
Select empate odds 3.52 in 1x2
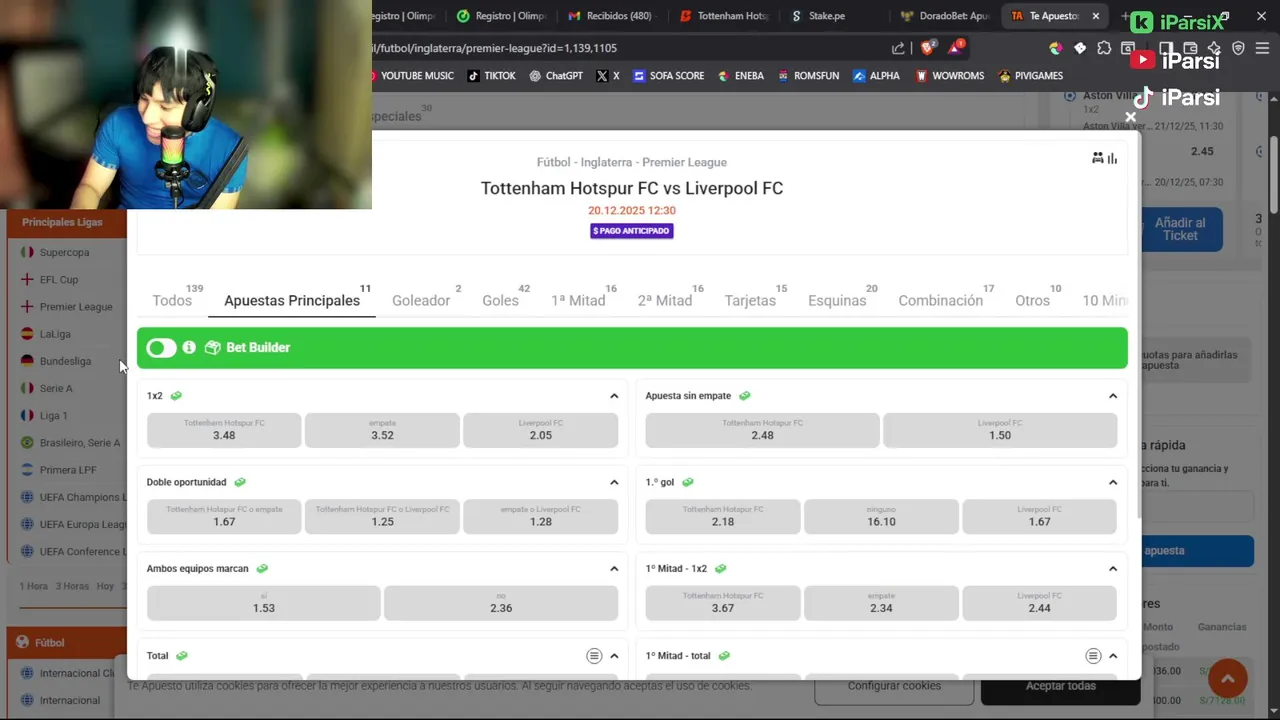[x=382, y=430]
